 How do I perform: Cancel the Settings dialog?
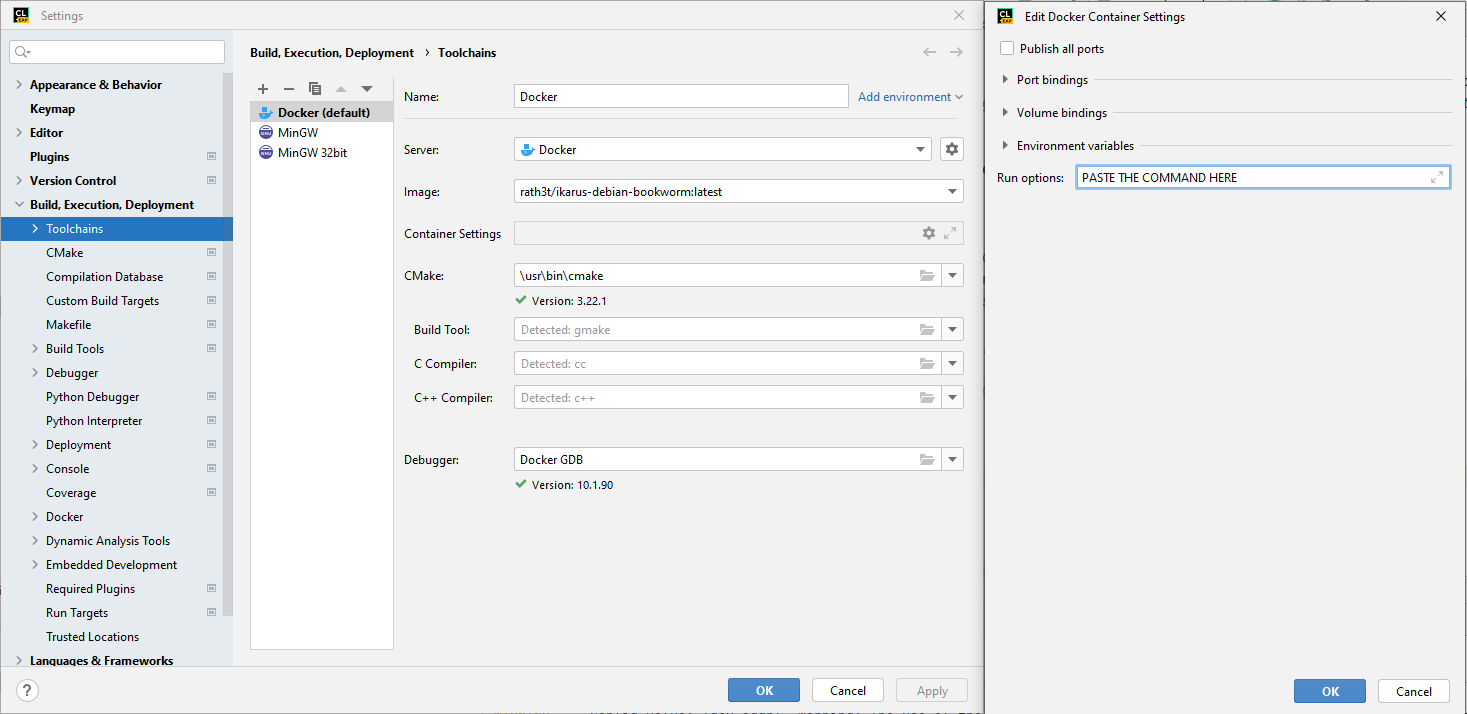(848, 690)
